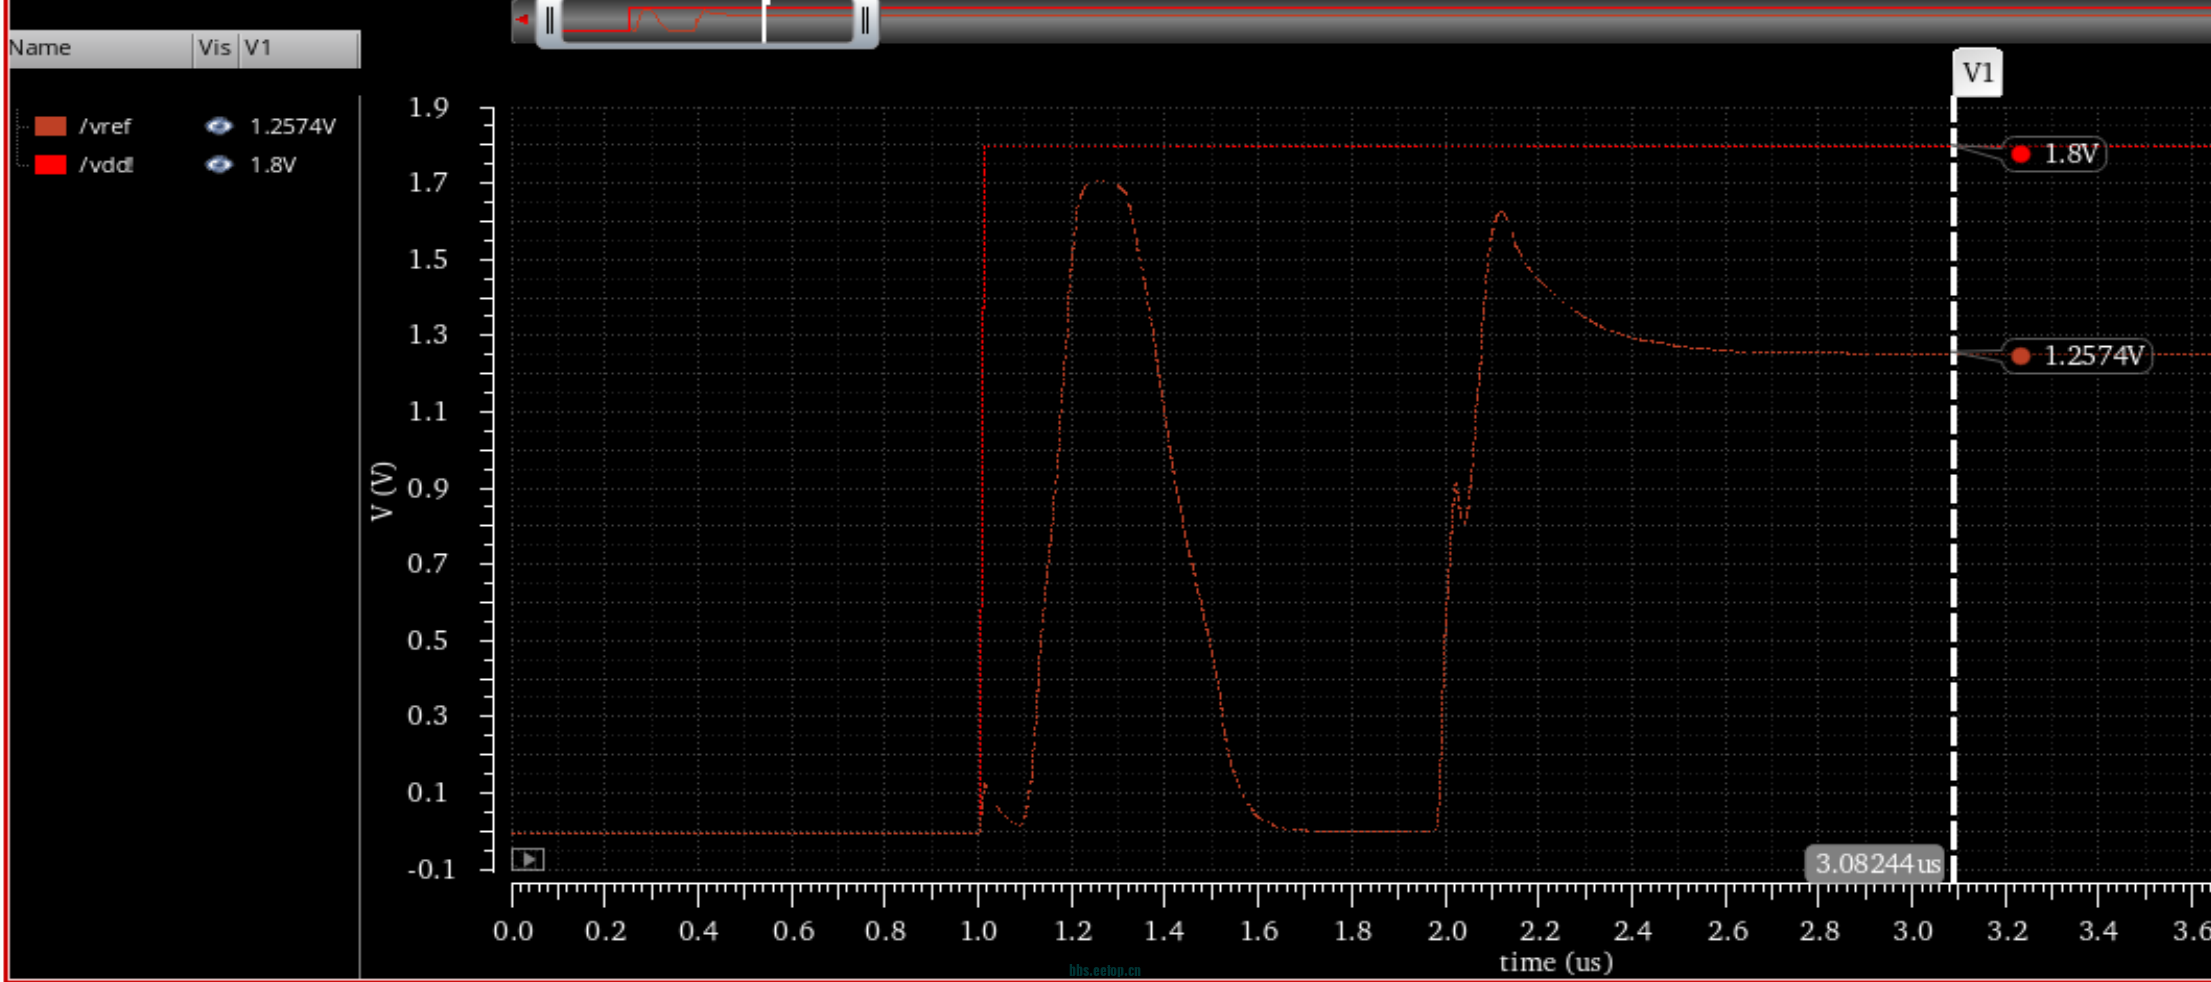
Task: Click the Vis column header
Action: tap(215, 48)
